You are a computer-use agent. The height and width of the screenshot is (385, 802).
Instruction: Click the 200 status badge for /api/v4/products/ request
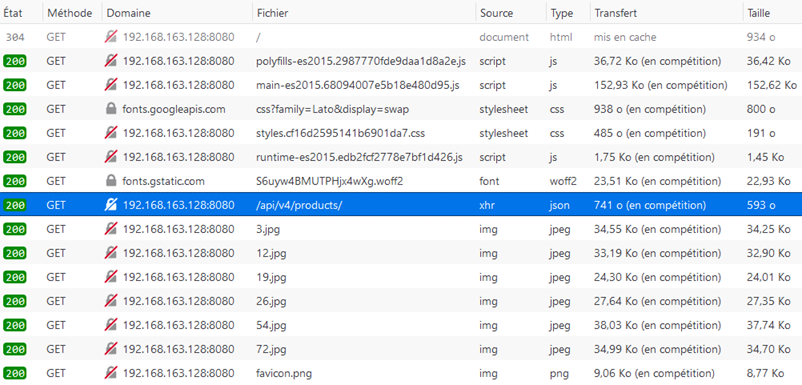[15, 205]
